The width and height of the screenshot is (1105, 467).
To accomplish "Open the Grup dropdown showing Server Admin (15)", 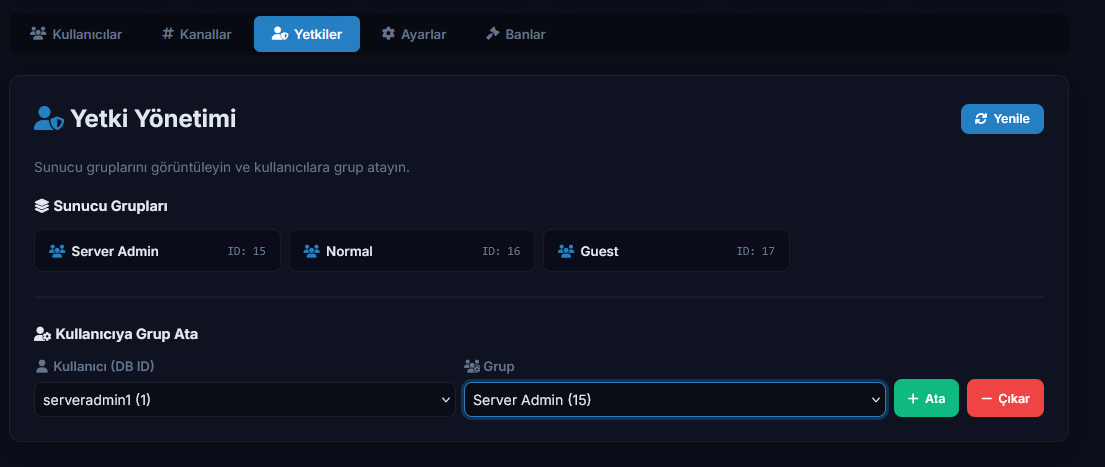I will click(x=674, y=399).
